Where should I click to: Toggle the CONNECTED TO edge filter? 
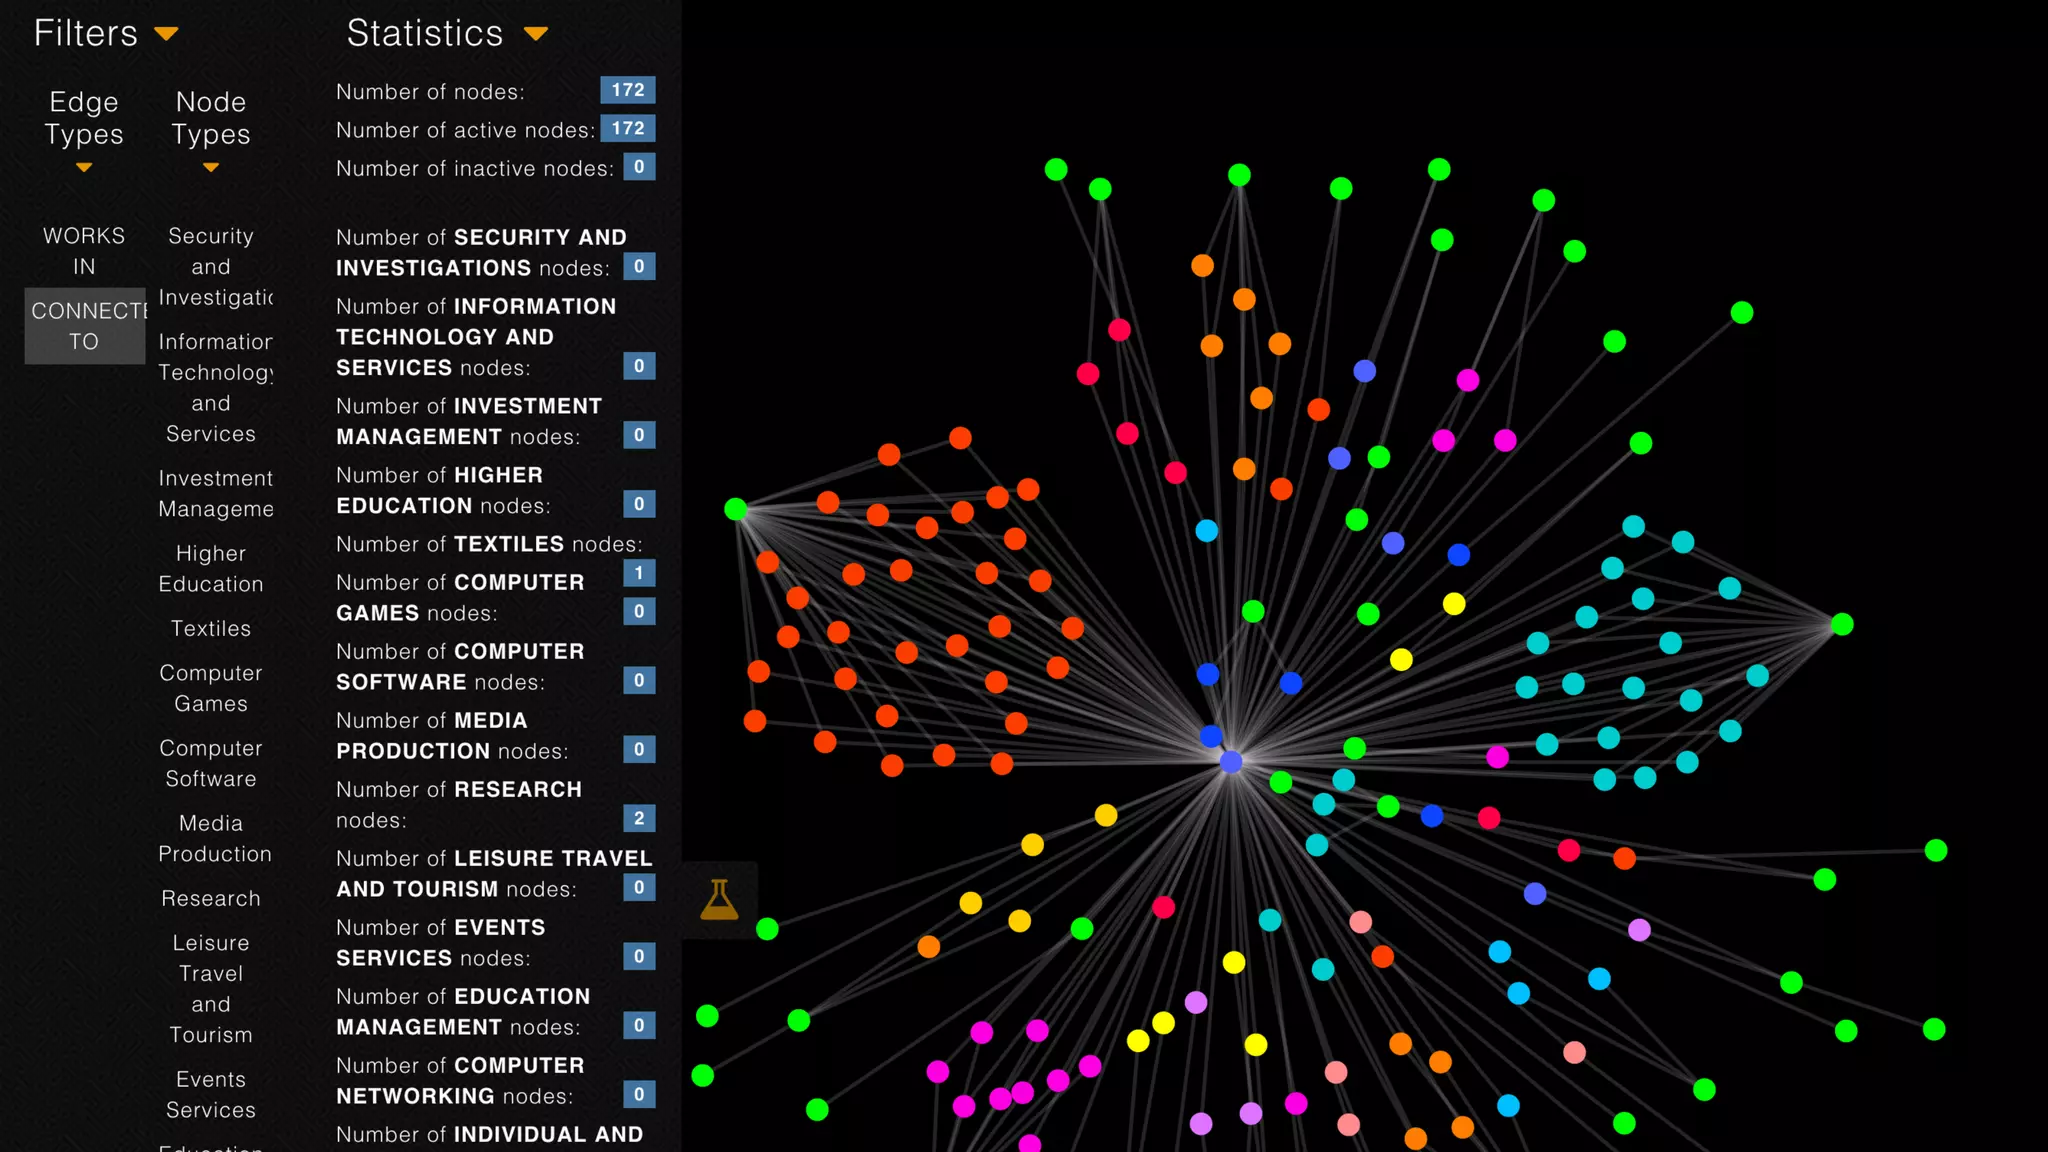[84, 326]
